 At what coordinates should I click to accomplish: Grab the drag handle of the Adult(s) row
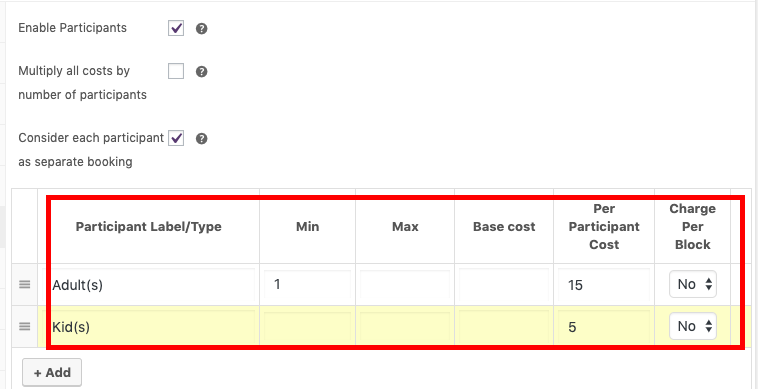point(25,285)
